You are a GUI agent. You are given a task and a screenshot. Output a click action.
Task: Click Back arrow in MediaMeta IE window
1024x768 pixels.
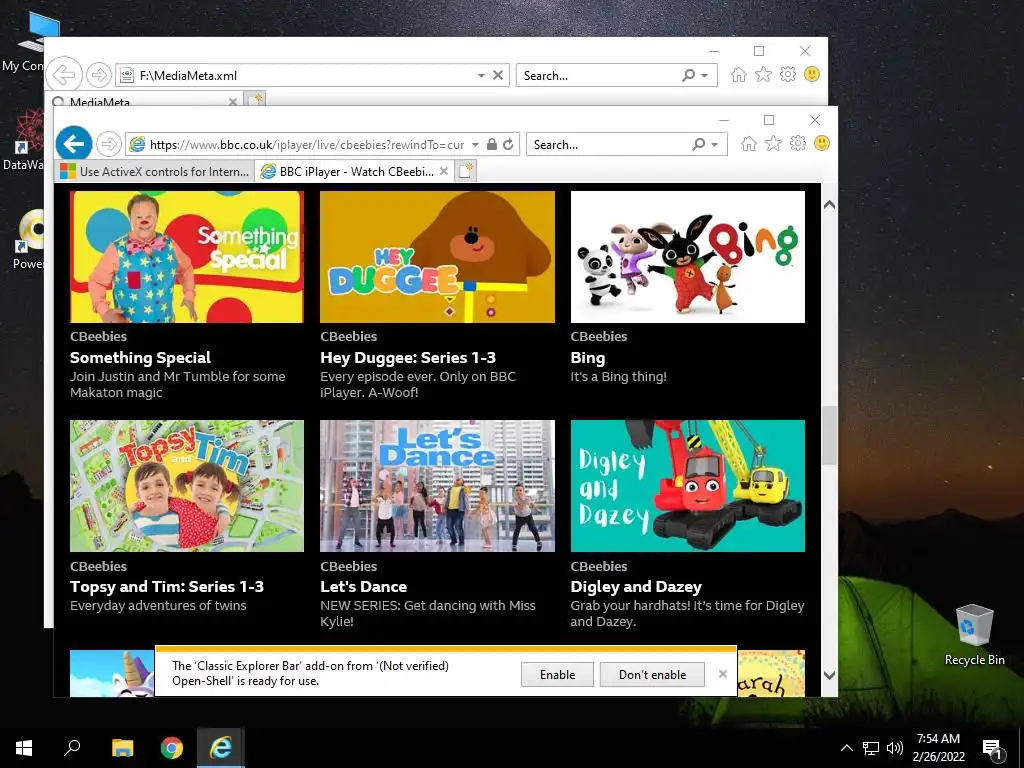coord(64,74)
